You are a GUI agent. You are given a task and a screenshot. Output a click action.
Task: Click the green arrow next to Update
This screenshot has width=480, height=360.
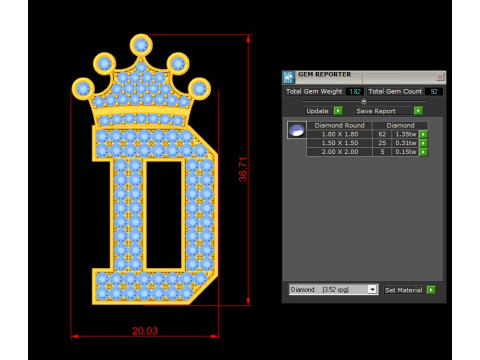338,111
